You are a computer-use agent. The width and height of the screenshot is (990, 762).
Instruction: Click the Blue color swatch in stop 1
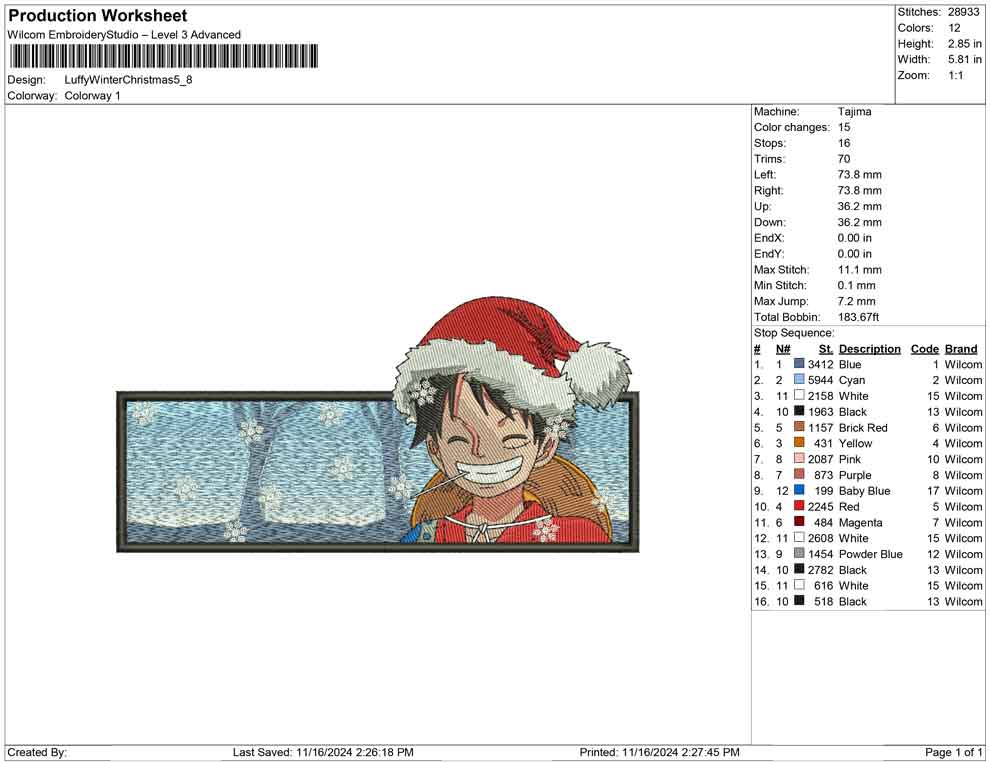click(799, 364)
